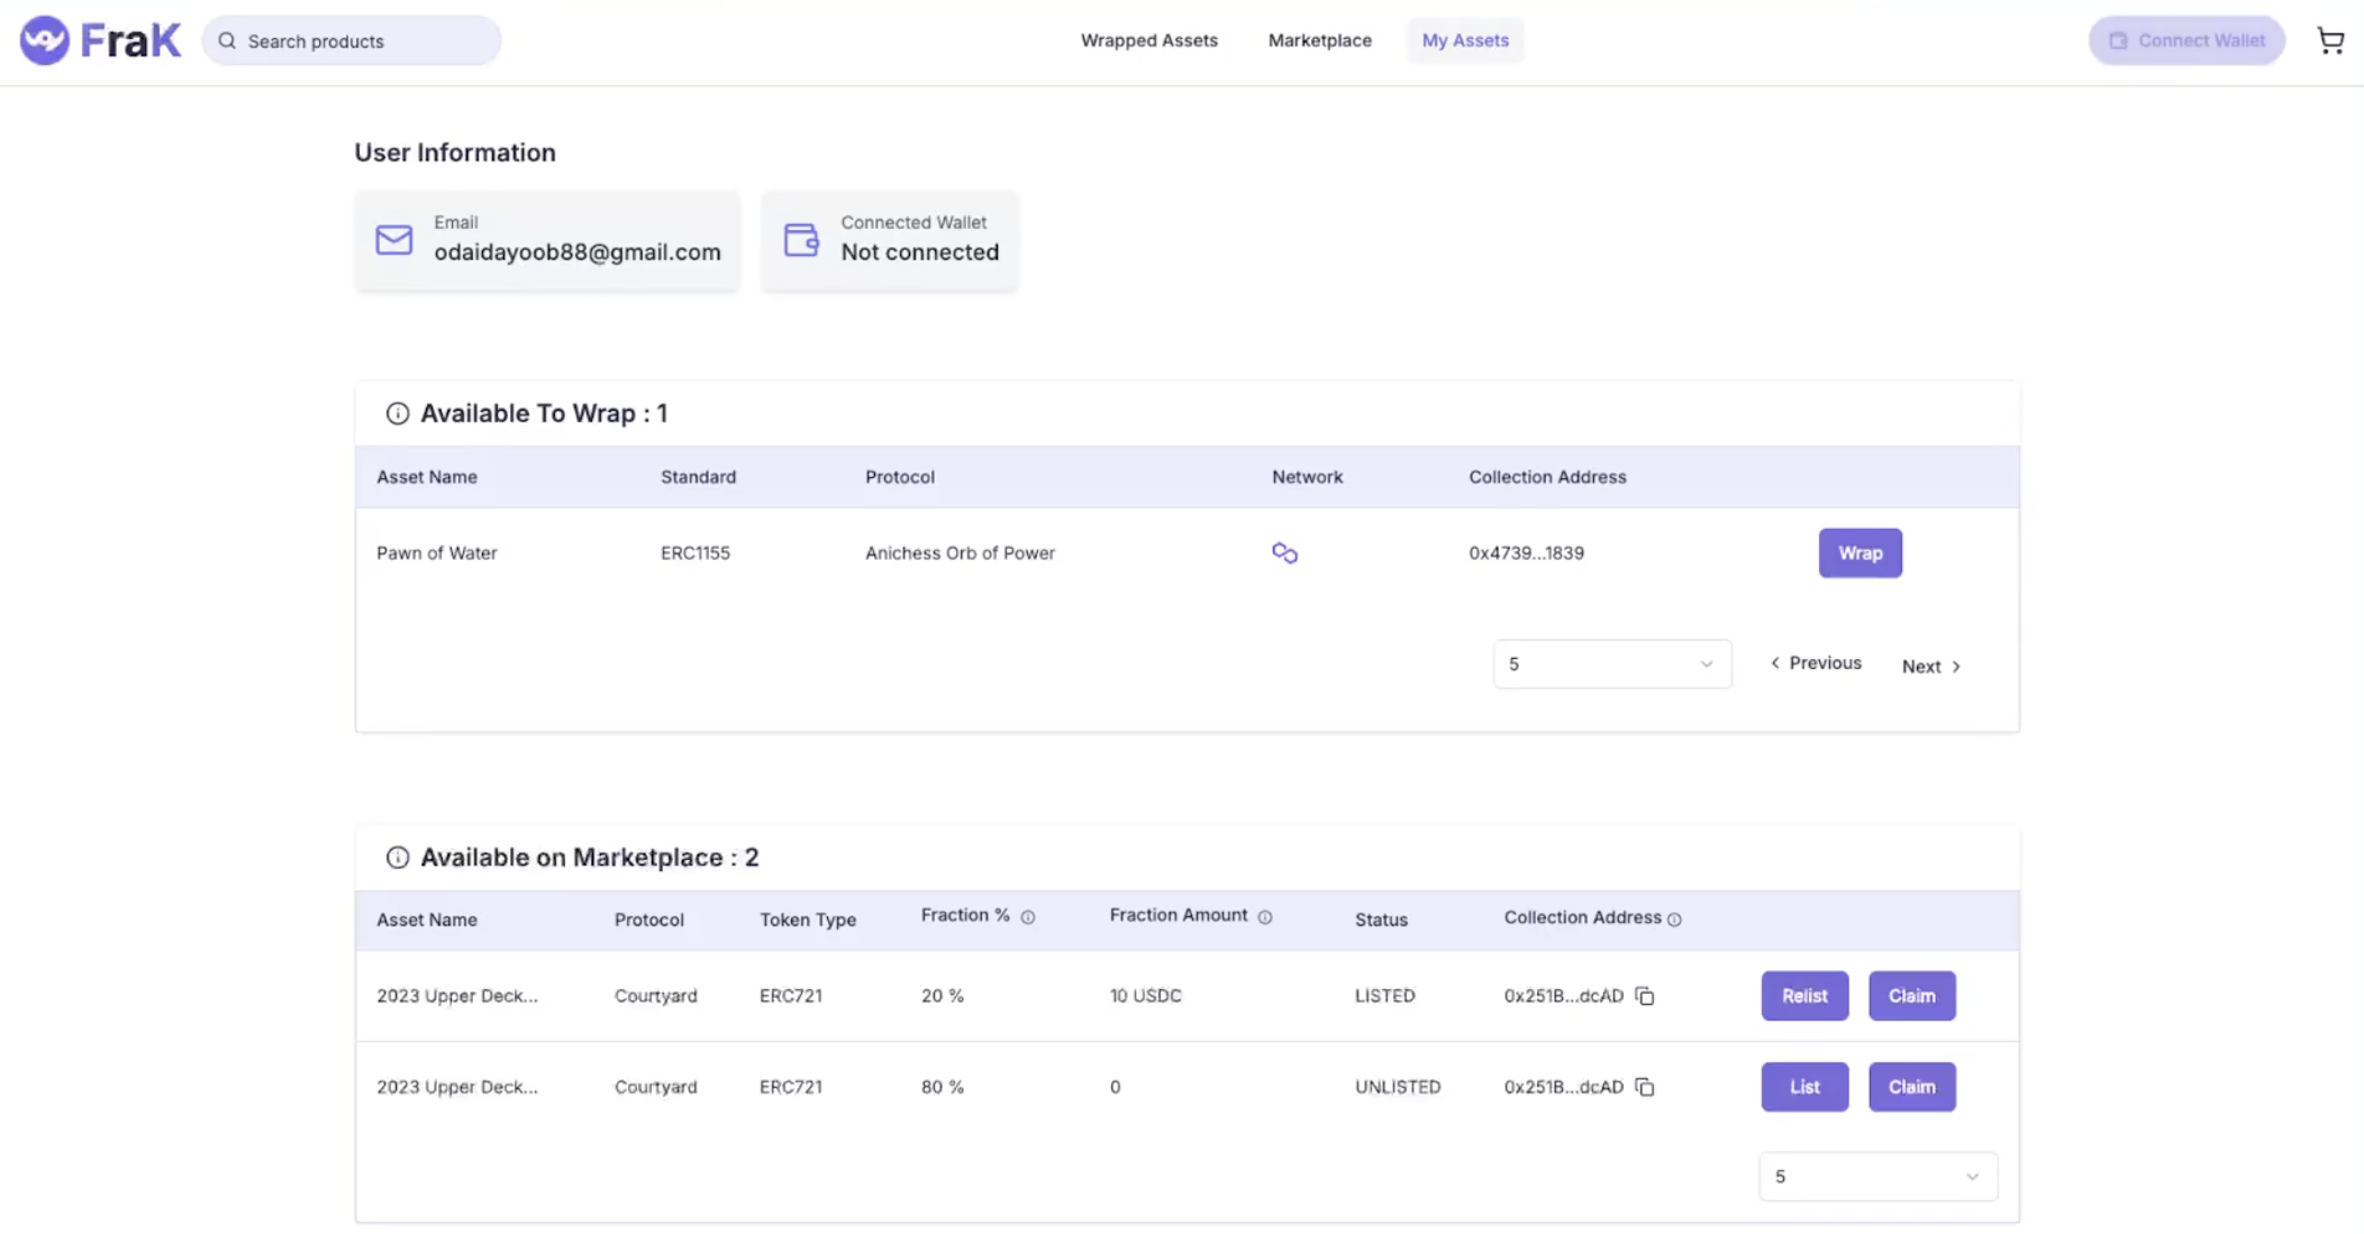Copy the collection address in the LISTED row
2364x1234 pixels.
pos(1645,996)
